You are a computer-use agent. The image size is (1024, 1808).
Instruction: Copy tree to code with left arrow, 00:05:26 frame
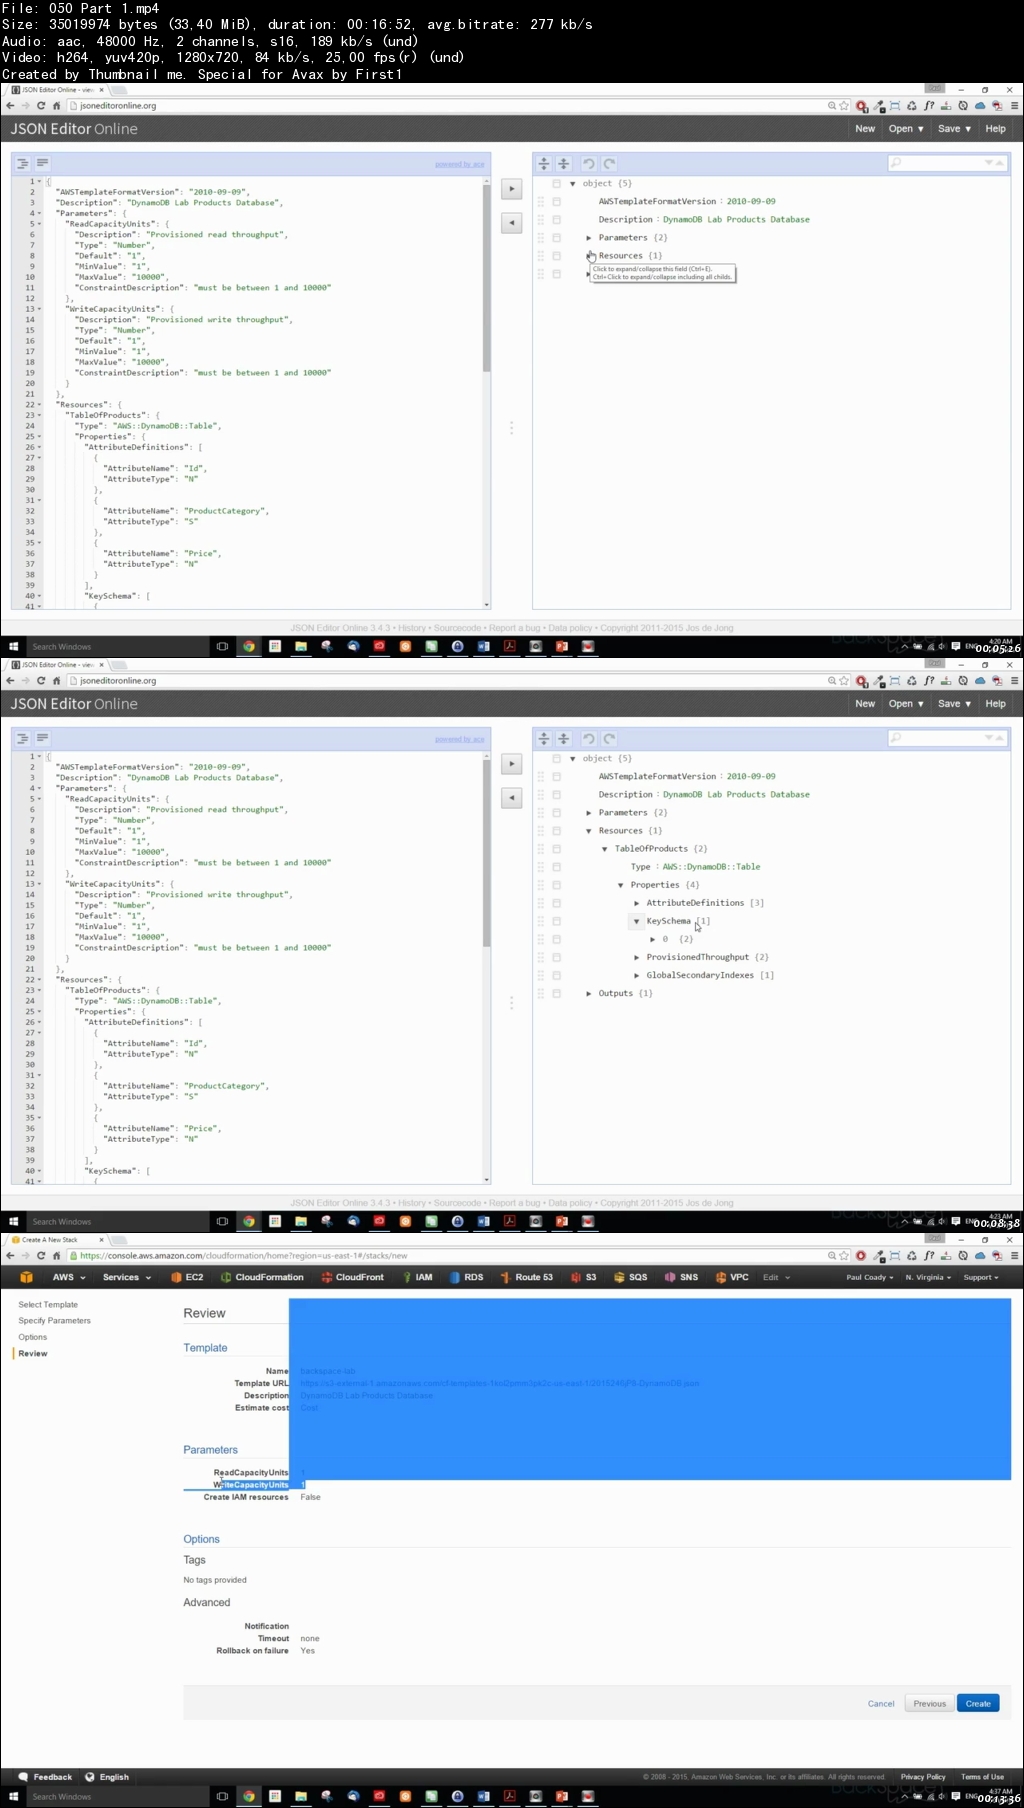click(x=511, y=223)
